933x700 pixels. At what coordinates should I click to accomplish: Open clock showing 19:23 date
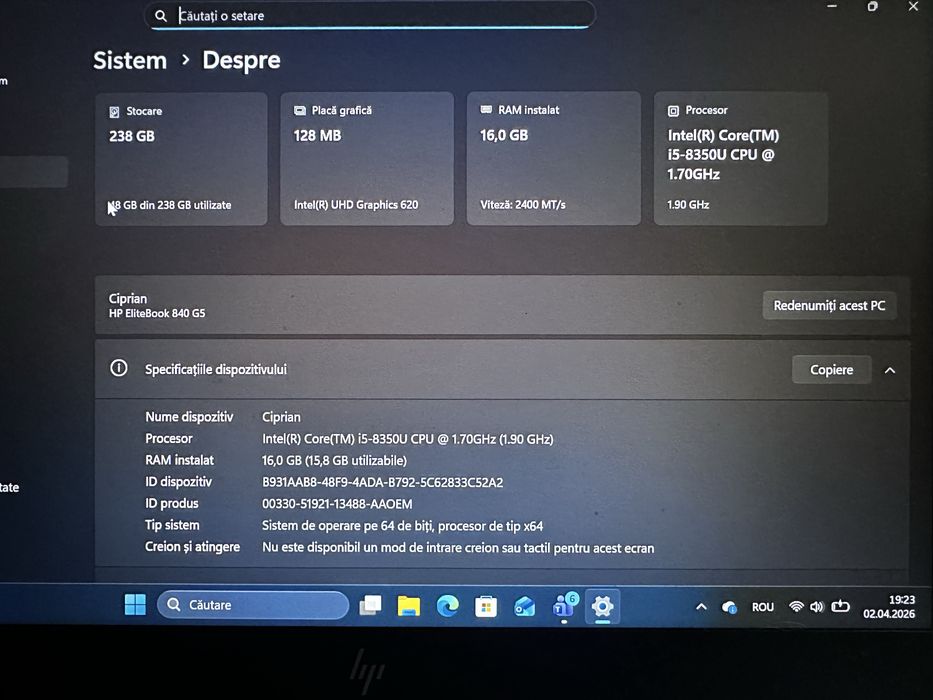click(x=889, y=607)
